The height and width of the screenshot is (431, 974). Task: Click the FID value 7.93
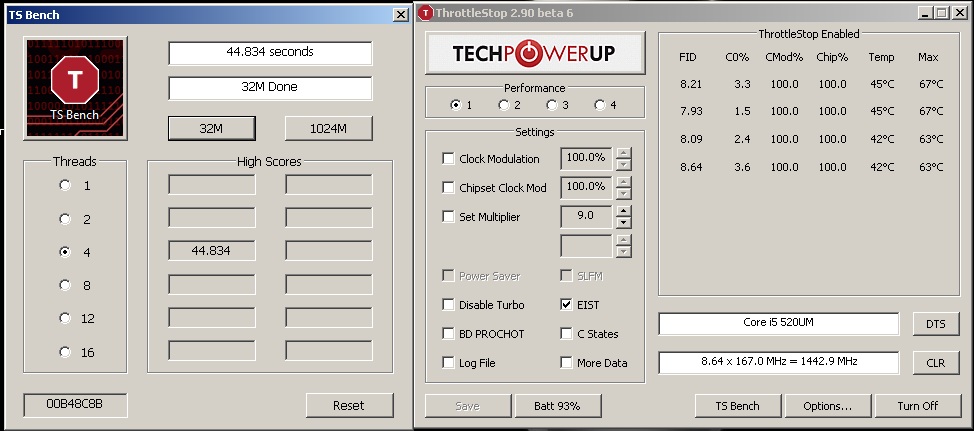tap(691, 111)
